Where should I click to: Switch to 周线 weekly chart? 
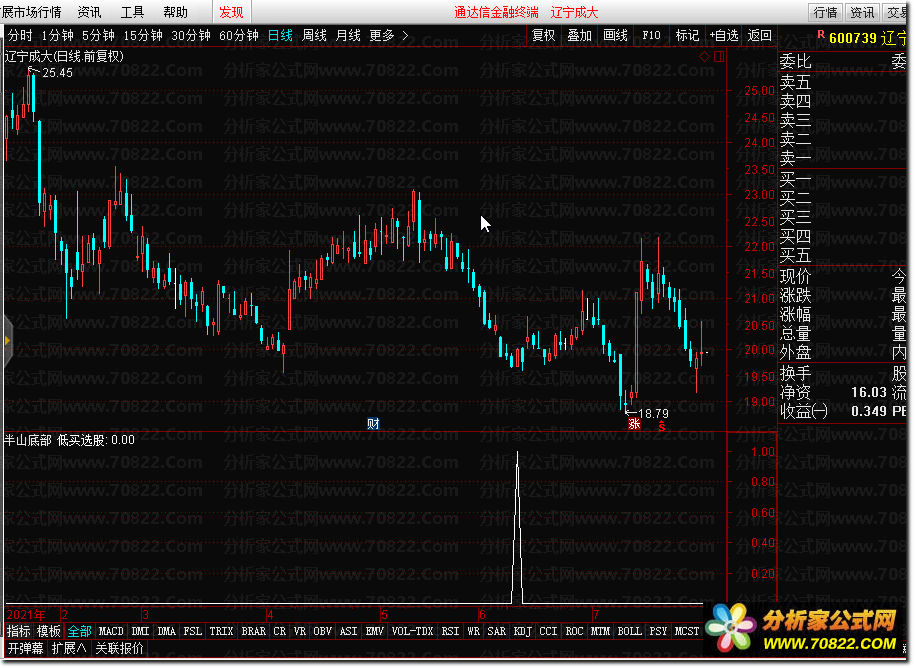tap(315, 36)
